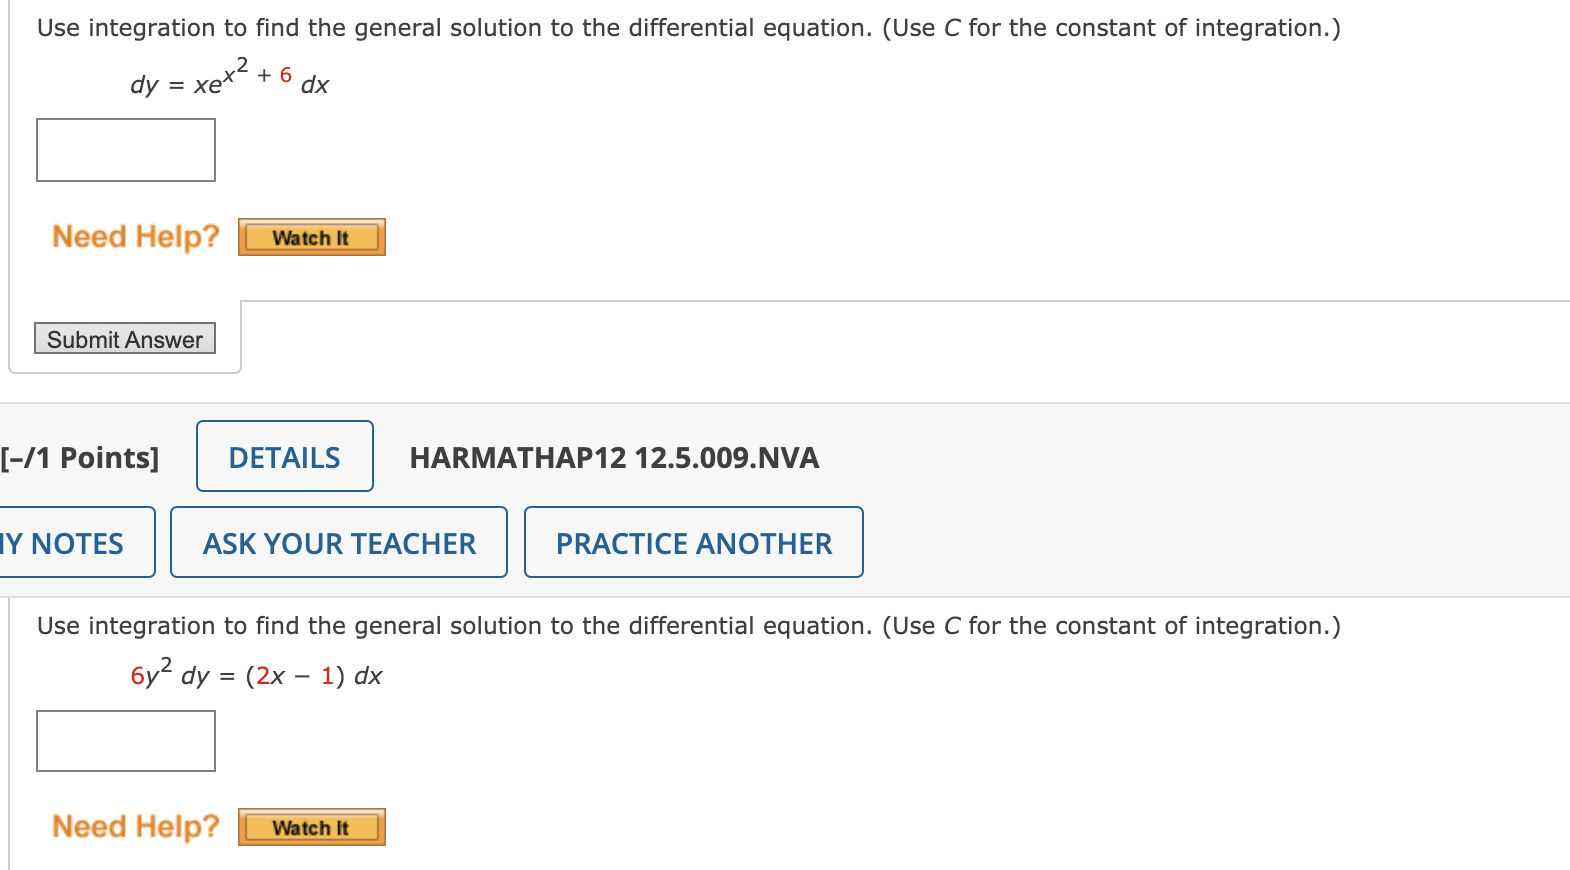Click the instruction text about constant of integration

click(x=687, y=27)
